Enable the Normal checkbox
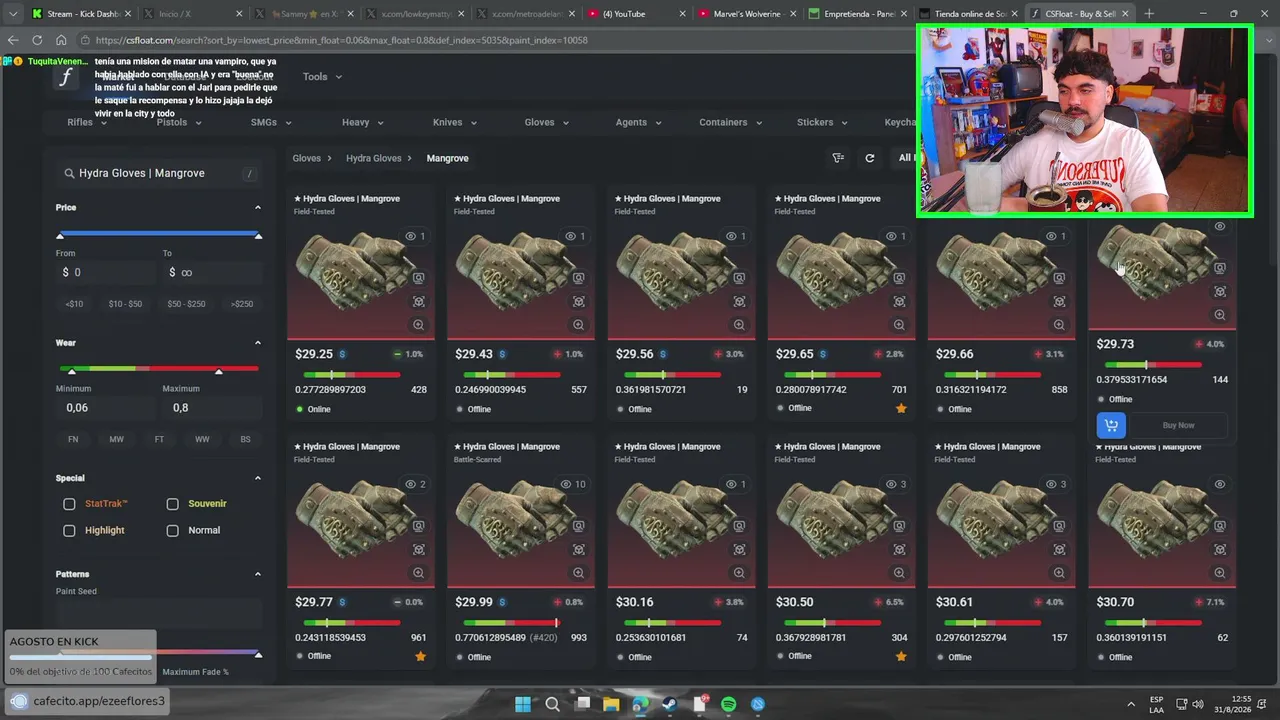Screen dimensions: 1280x720 (173, 530)
